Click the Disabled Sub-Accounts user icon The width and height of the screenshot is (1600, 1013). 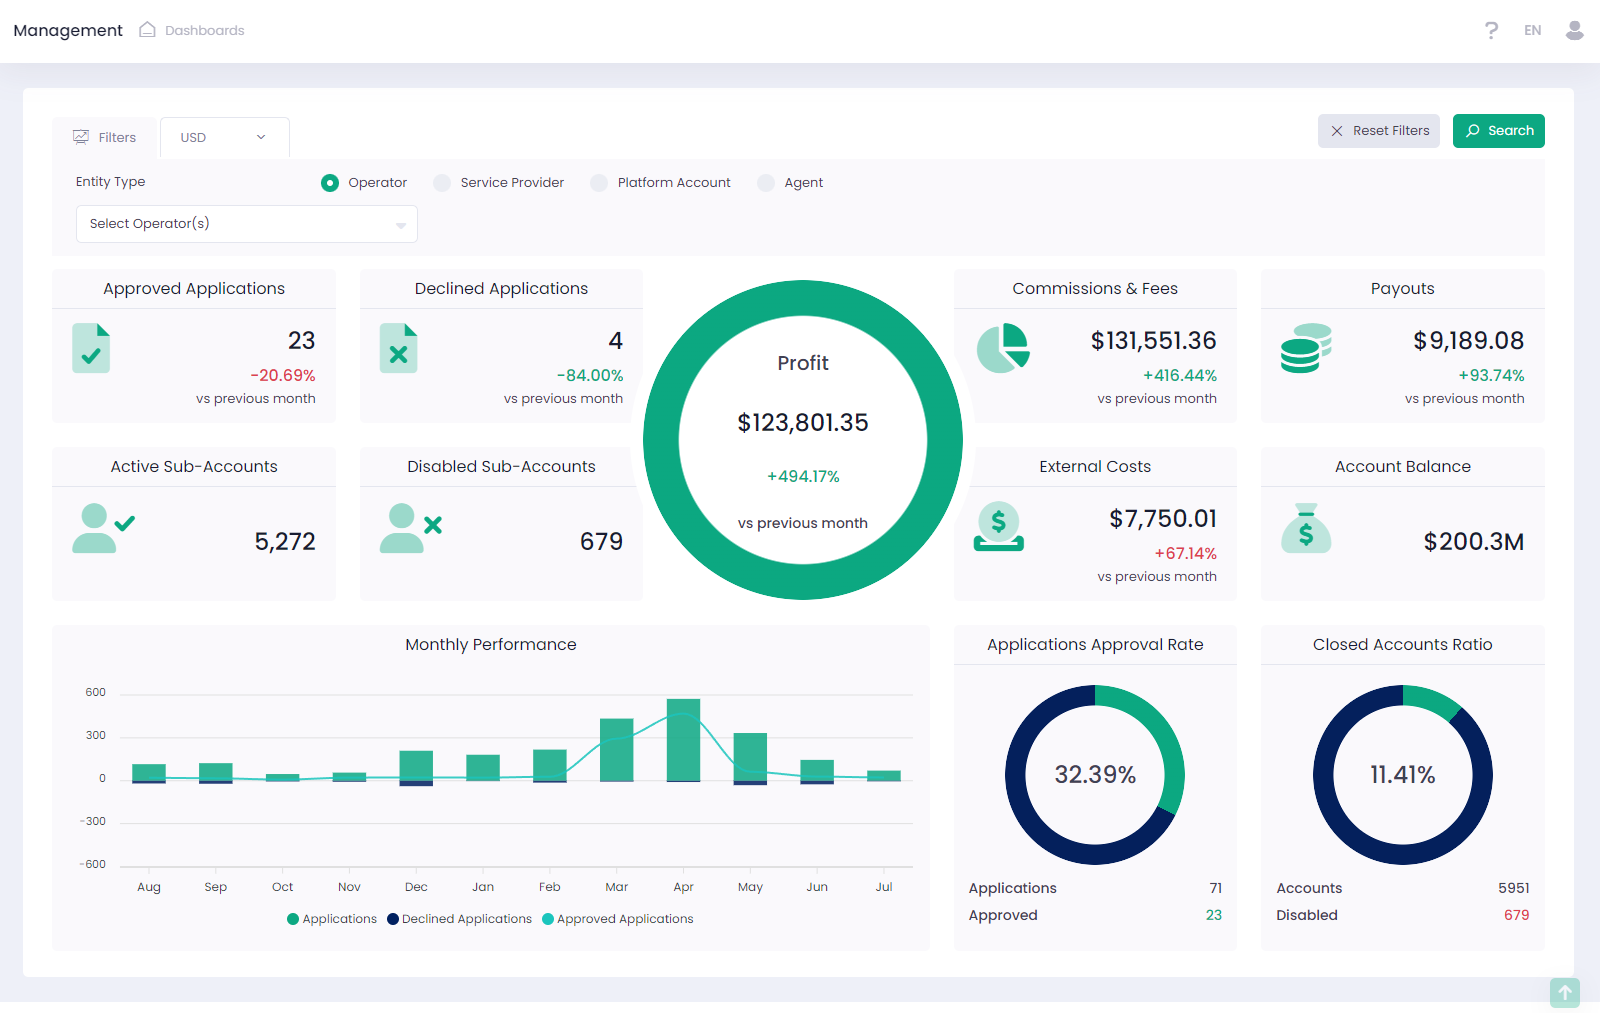click(410, 528)
